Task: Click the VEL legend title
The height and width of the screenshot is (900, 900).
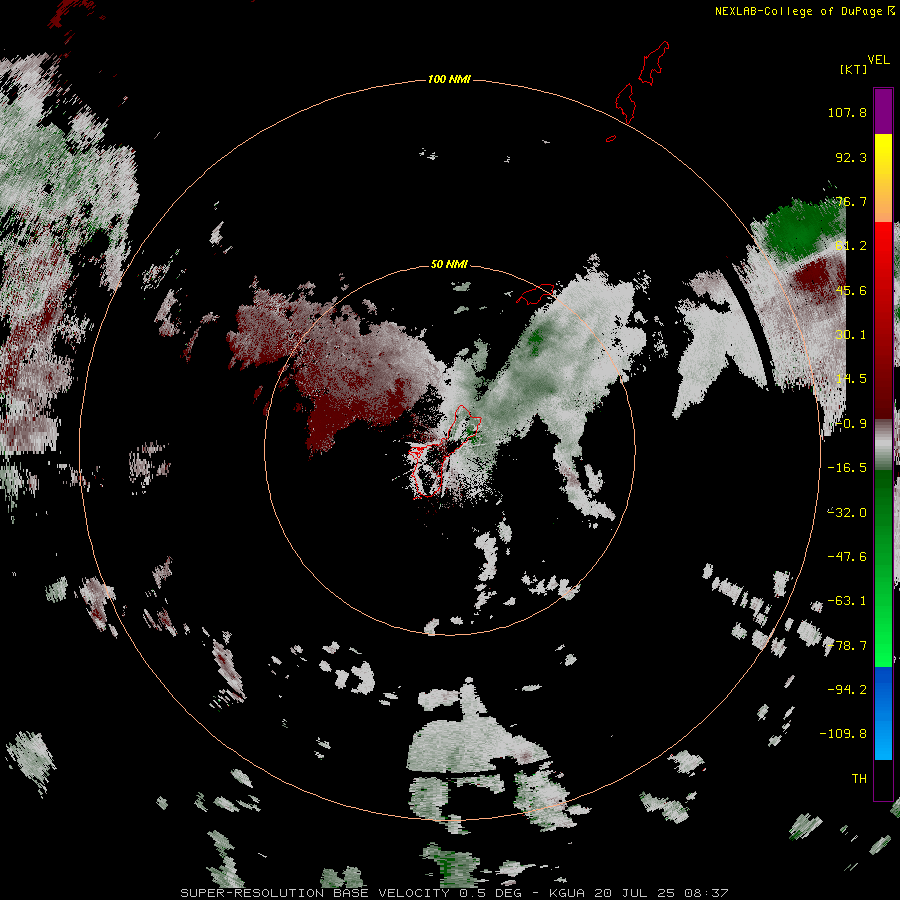Action: (878, 60)
